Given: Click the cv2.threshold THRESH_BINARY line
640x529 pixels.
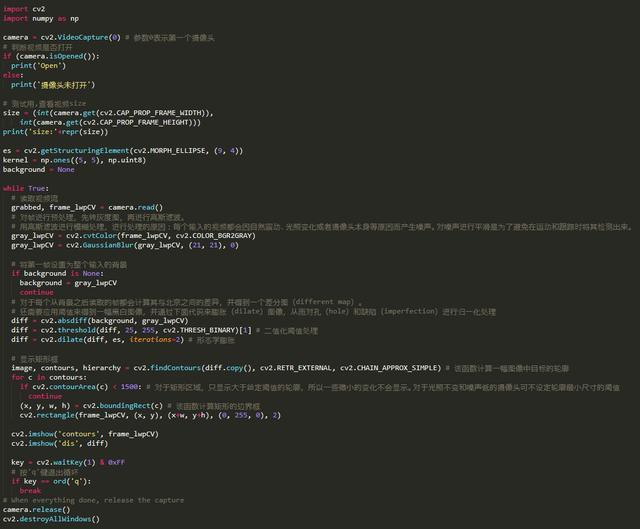Looking at the screenshot, I should click(131, 330).
